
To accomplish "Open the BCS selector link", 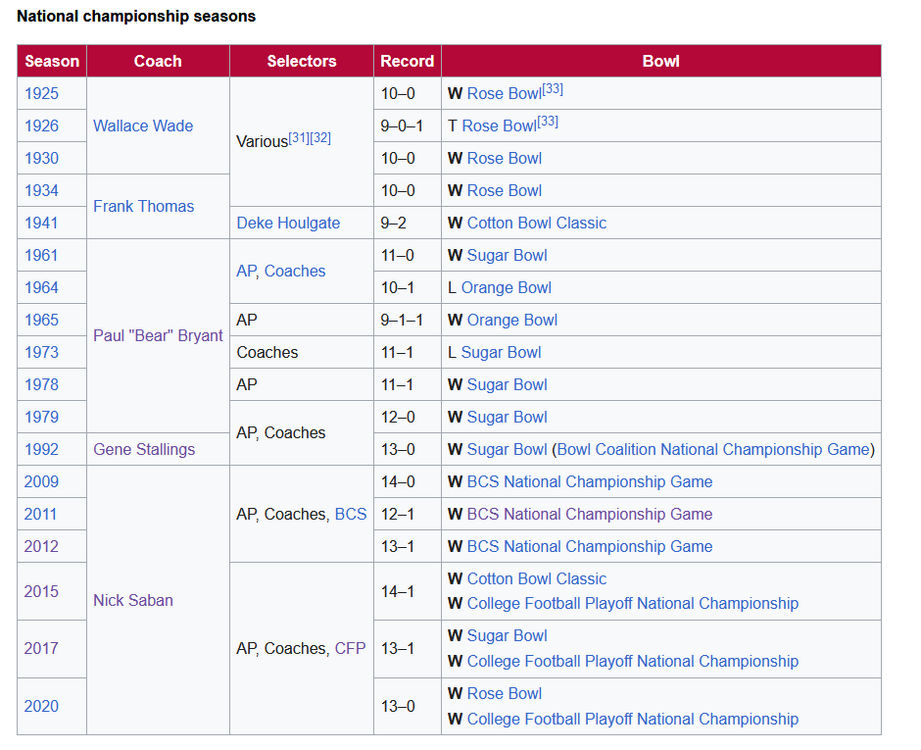I will pos(350,514).
